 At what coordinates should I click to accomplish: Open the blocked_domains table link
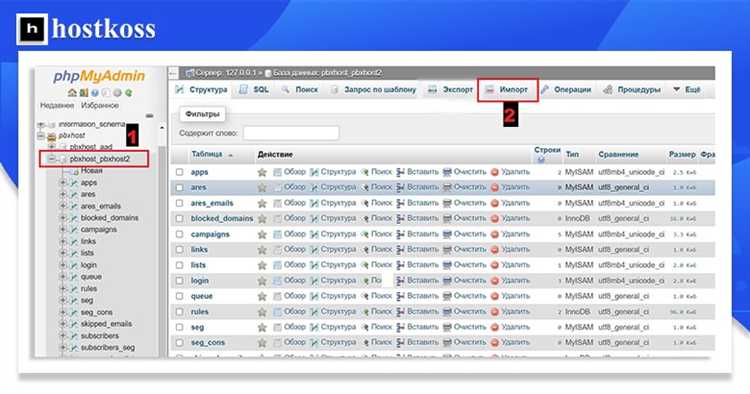pos(222,219)
